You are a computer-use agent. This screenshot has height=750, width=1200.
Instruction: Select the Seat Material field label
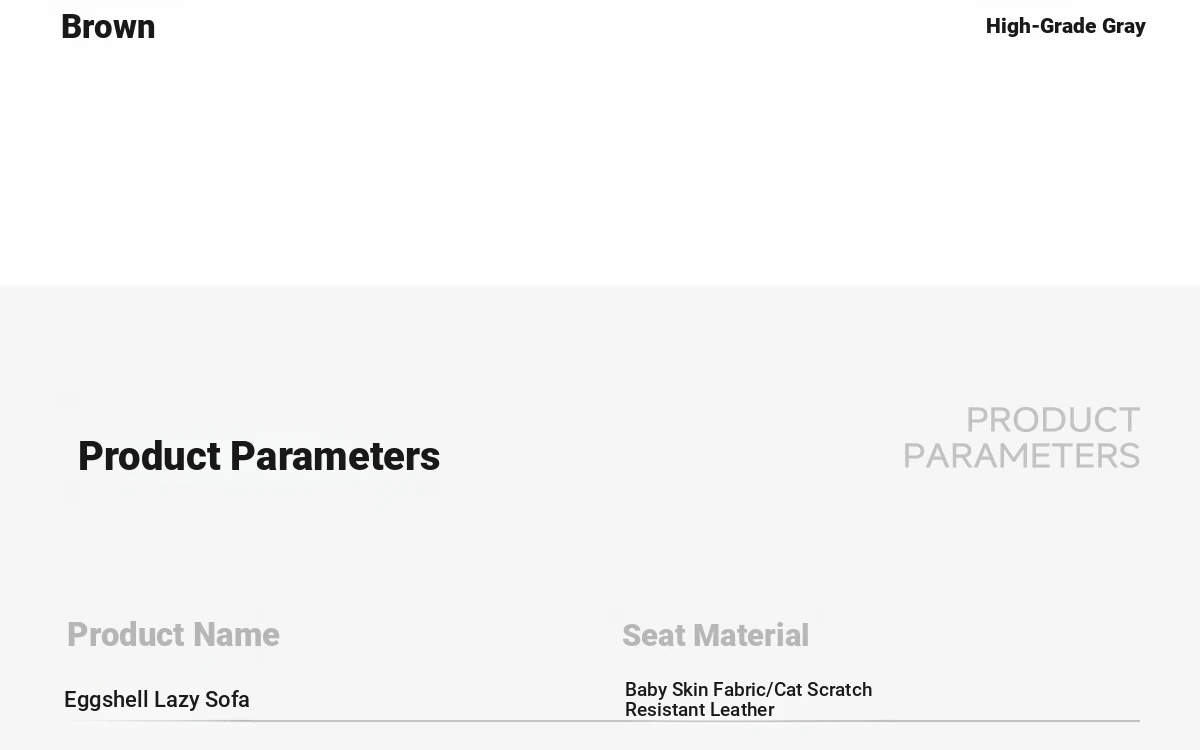(x=715, y=635)
